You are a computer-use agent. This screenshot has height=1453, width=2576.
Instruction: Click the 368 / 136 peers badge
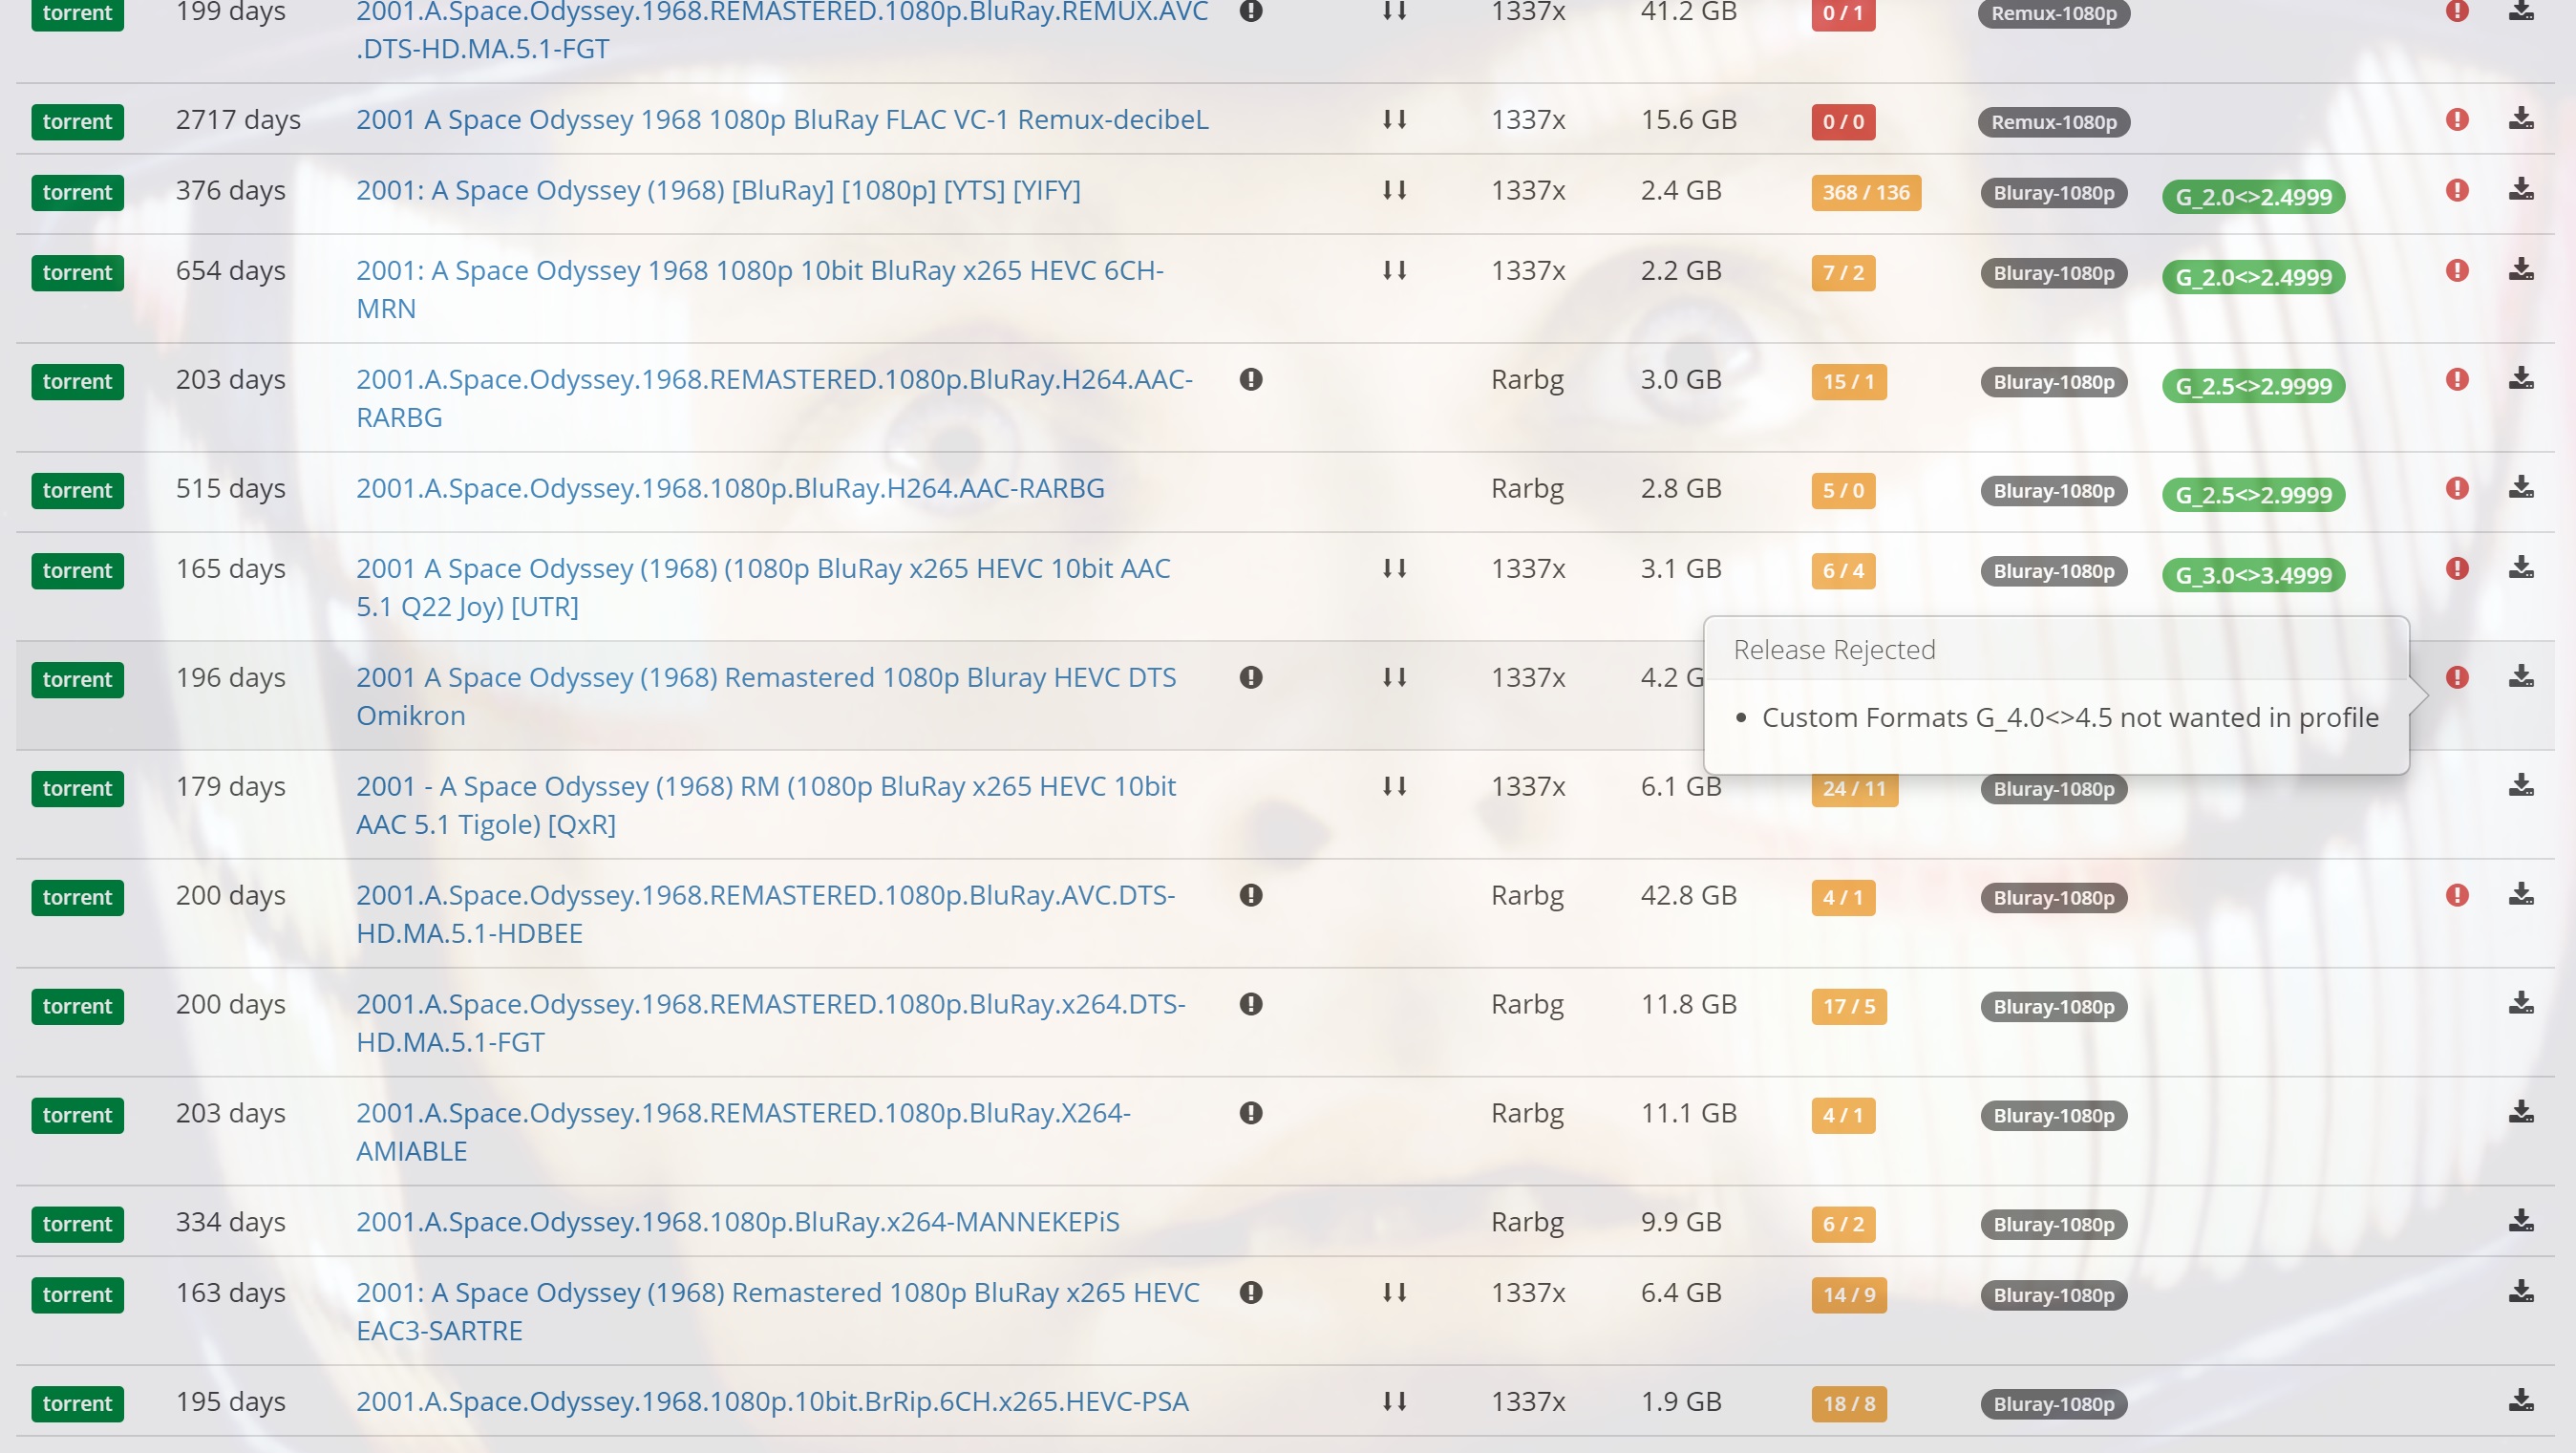(x=1864, y=192)
